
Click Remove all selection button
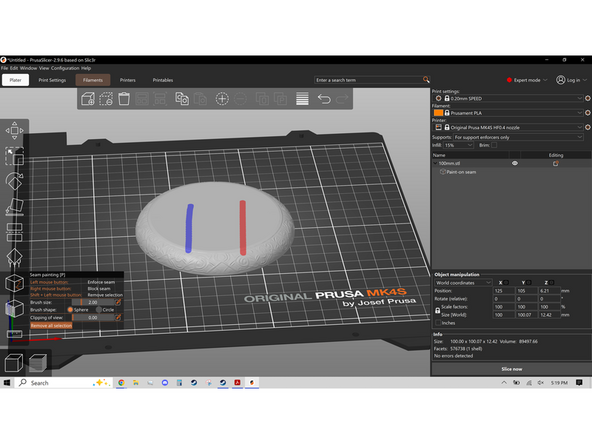(51, 325)
